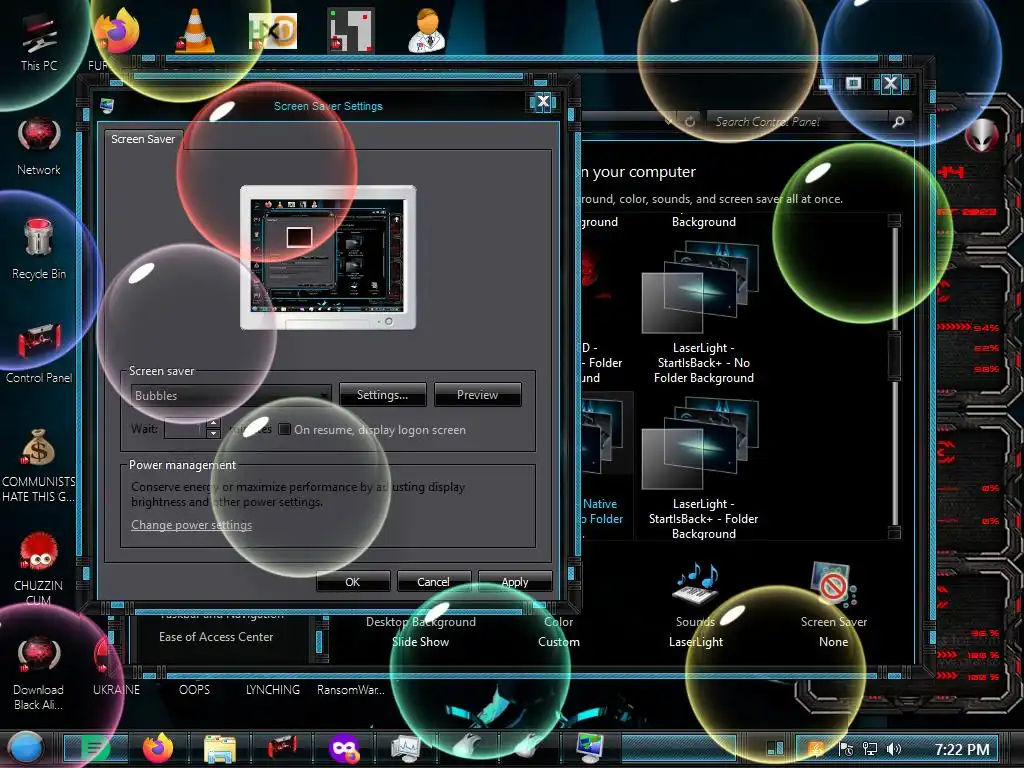Open the system monitor taskbar icon
1024x768 pixels.
[406, 748]
